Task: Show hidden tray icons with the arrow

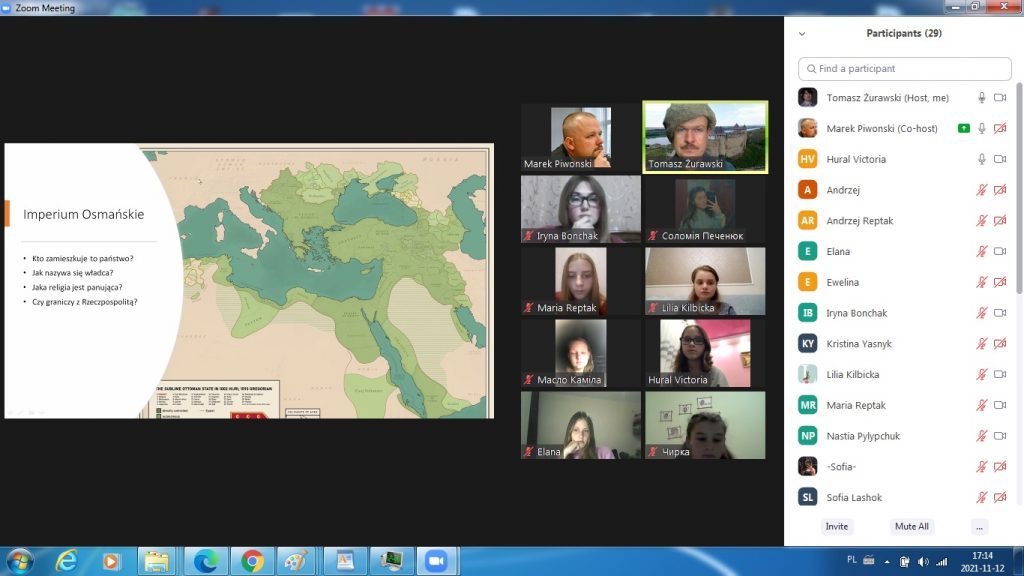Action: (x=849, y=561)
